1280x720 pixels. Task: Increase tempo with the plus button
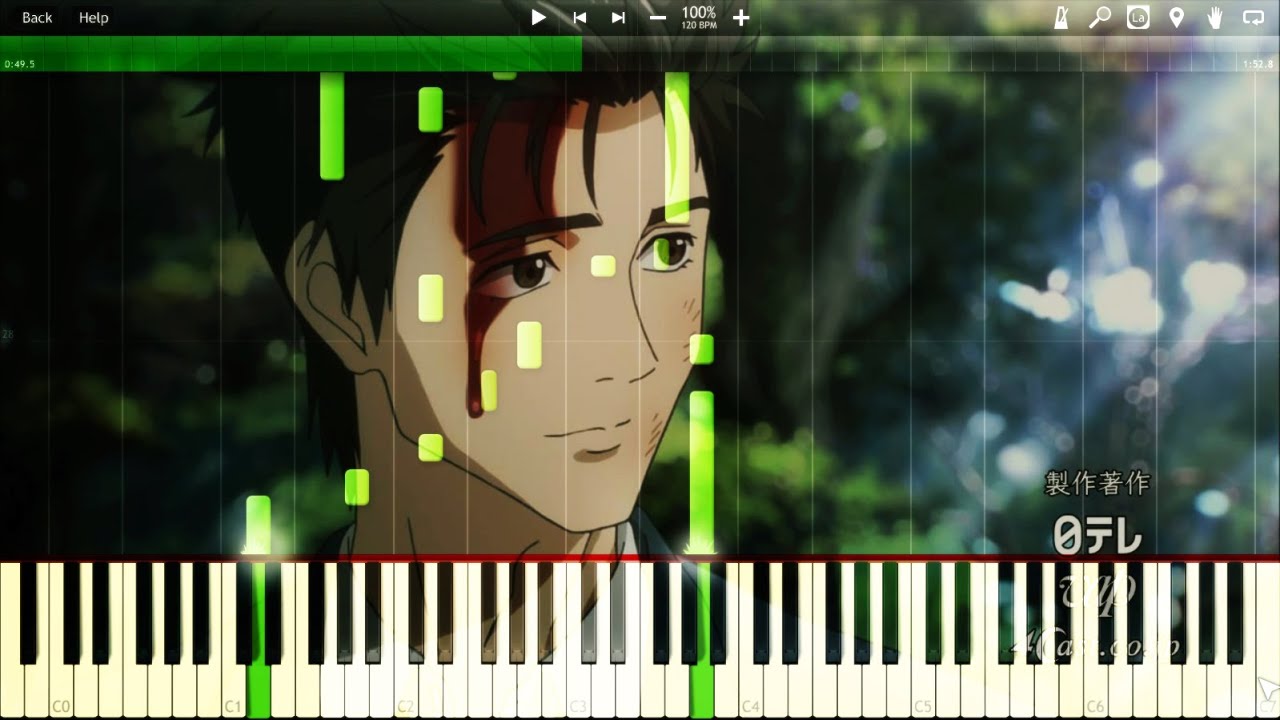click(741, 17)
